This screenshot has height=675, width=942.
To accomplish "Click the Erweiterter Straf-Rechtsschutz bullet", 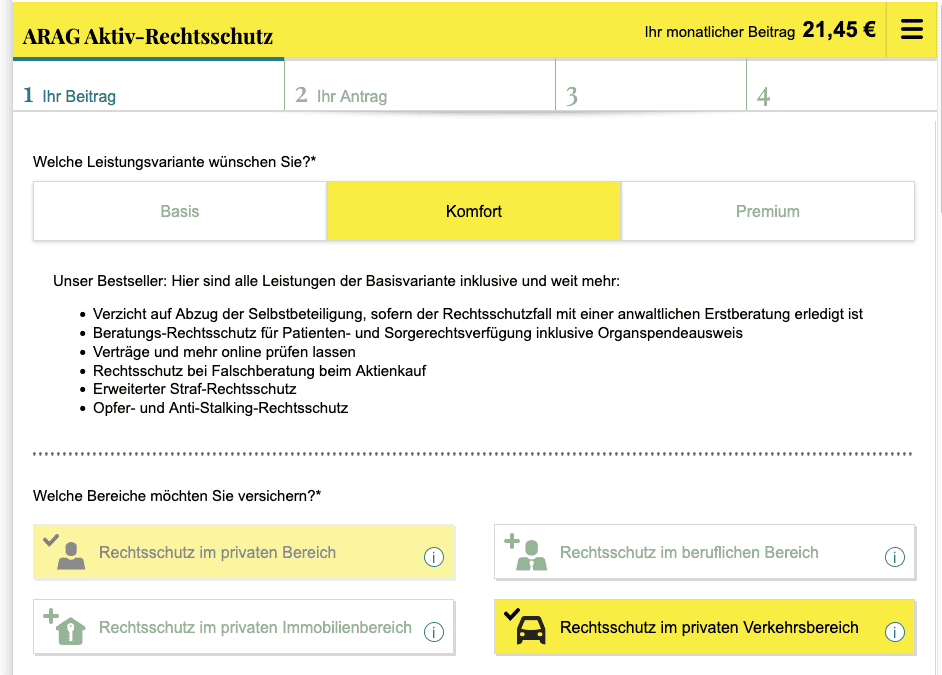I will [x=195, y=389].
